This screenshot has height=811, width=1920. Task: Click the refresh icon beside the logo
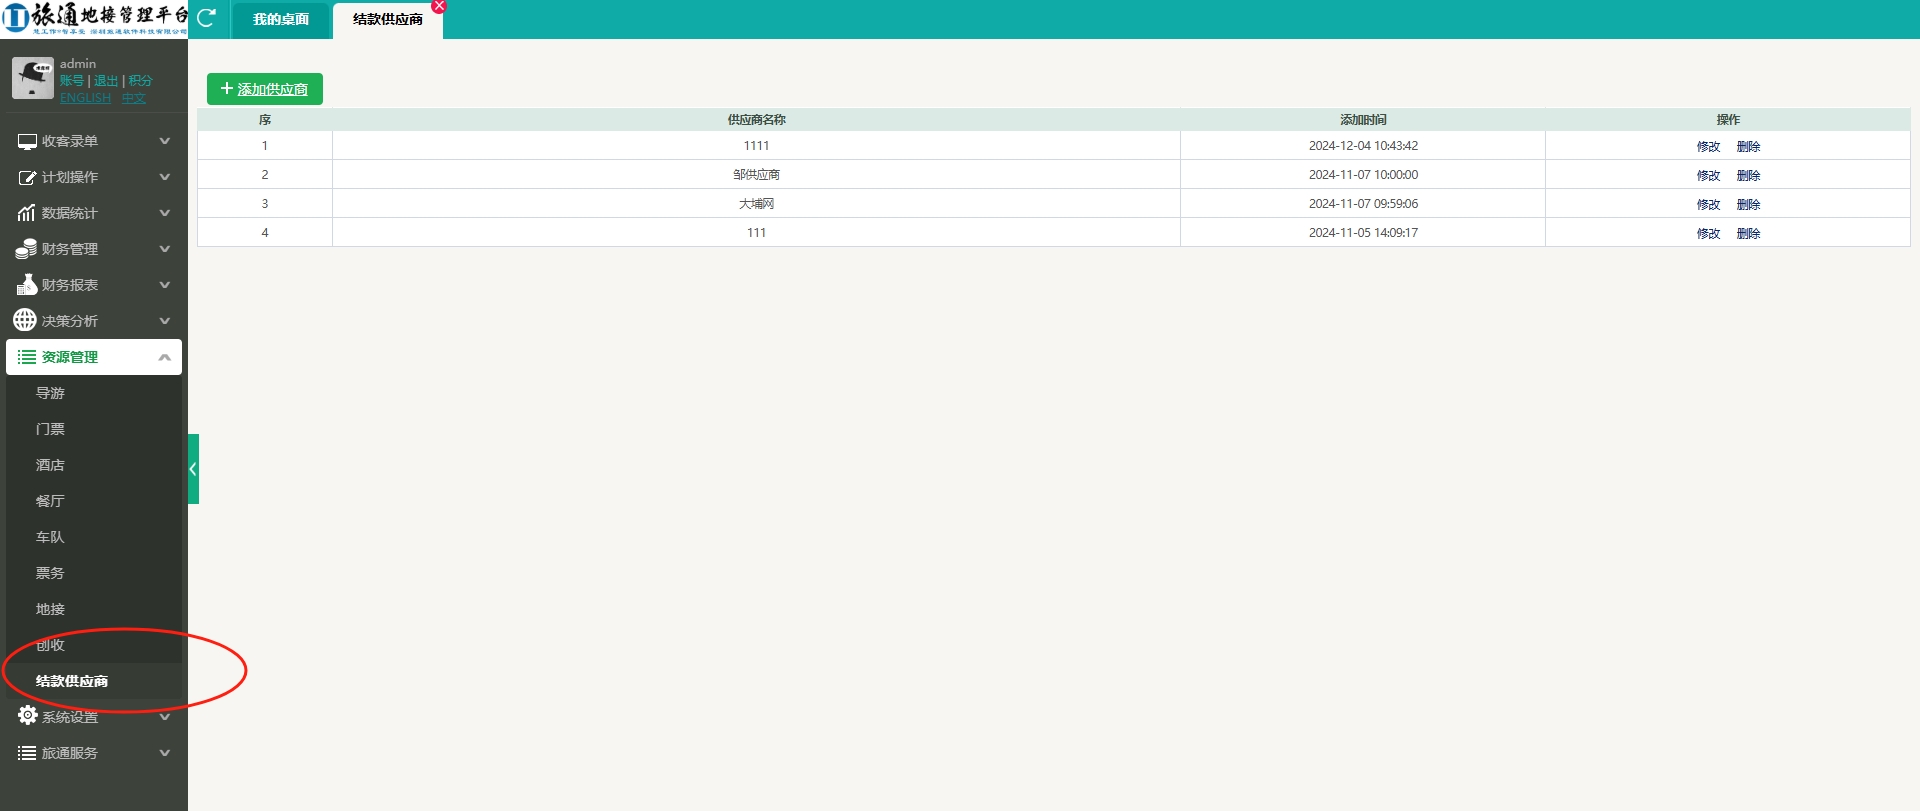207,17
